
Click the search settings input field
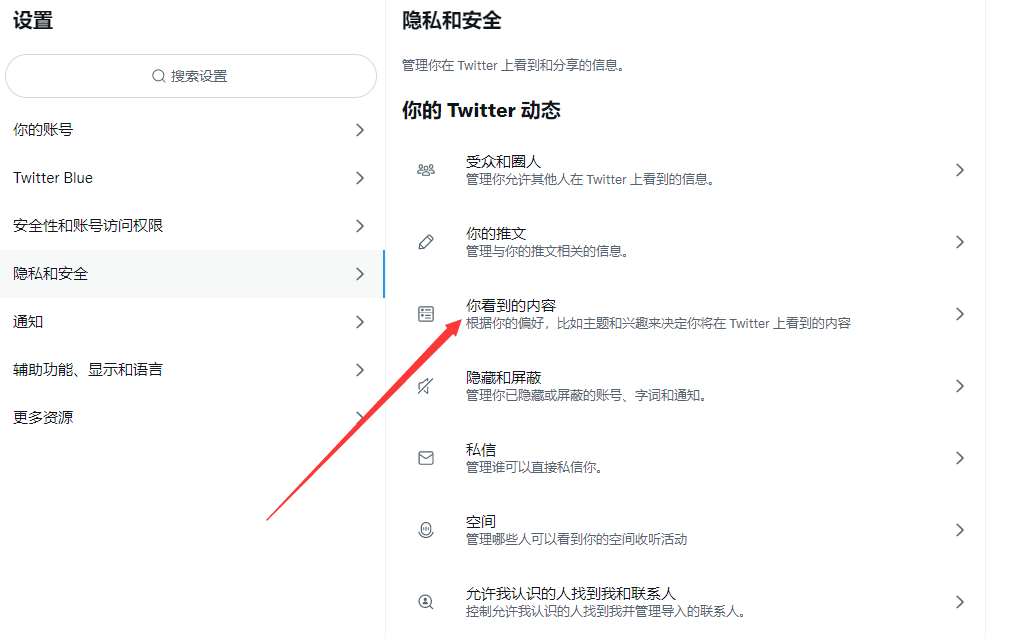coord(191,76)
